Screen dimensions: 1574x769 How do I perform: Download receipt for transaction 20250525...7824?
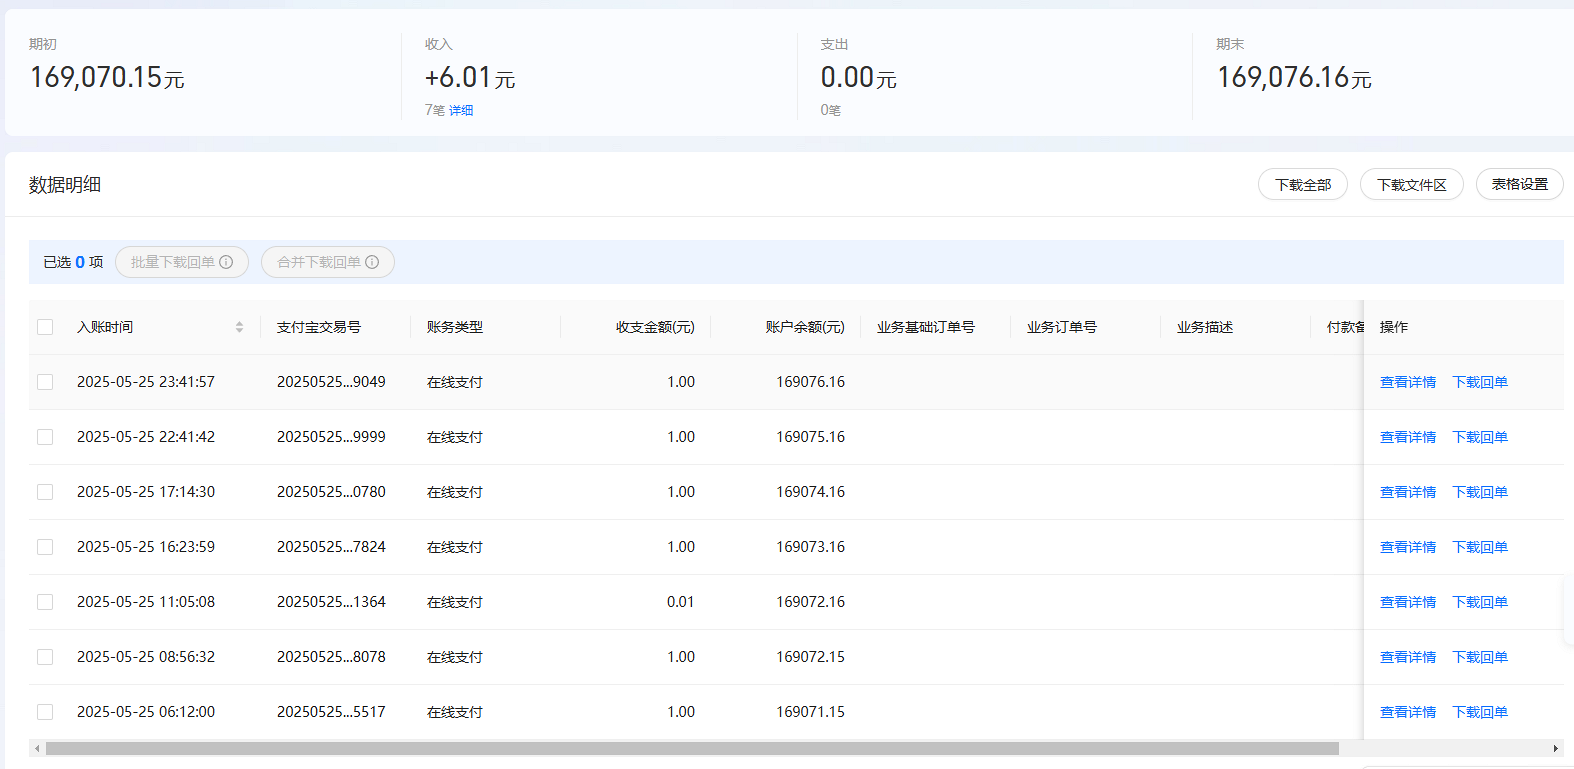click(x=1480, y=547)
